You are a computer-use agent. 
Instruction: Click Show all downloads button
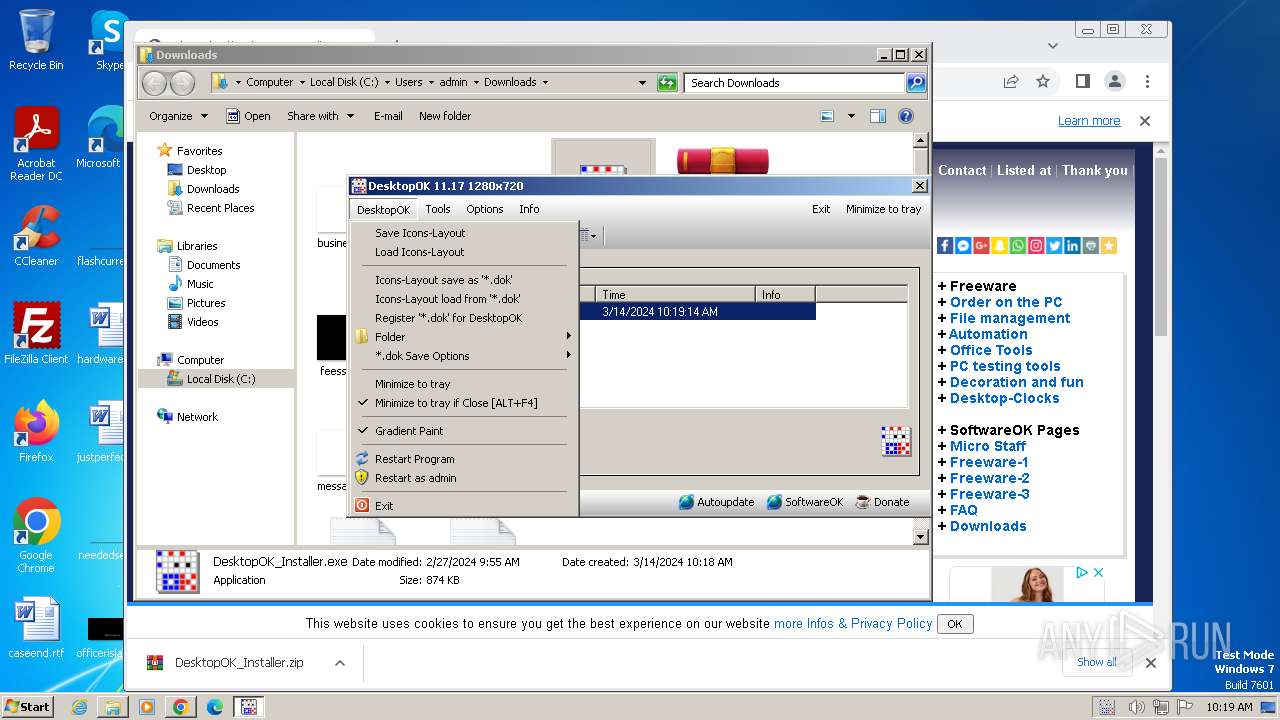click(1097, 662)
